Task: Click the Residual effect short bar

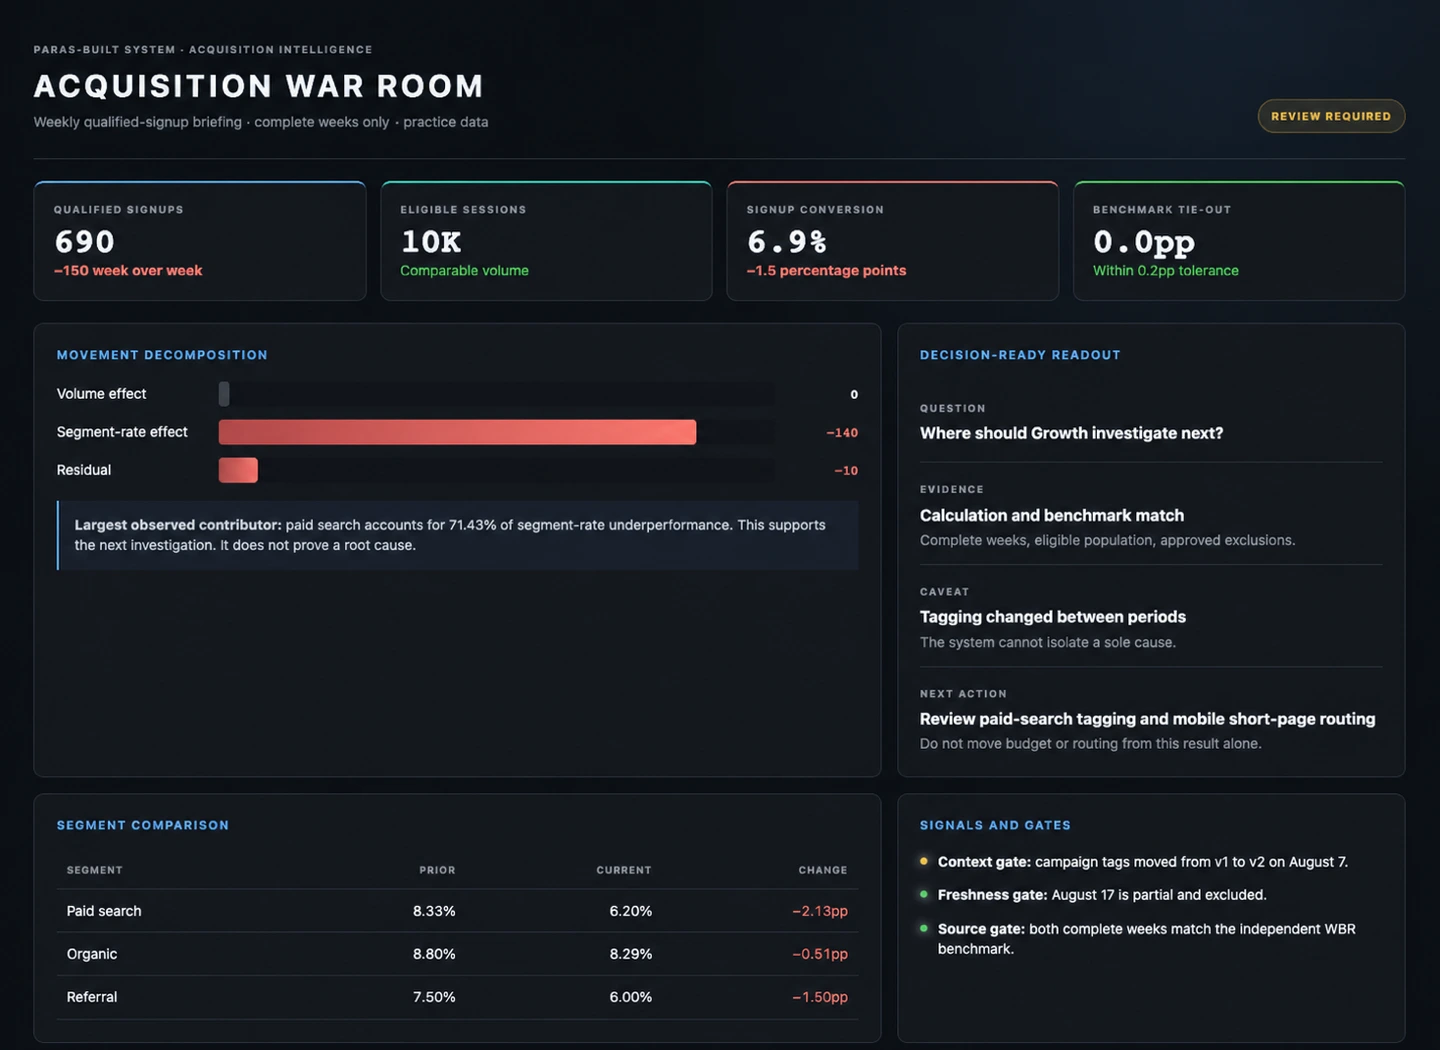Action: [x=238, y=470]
